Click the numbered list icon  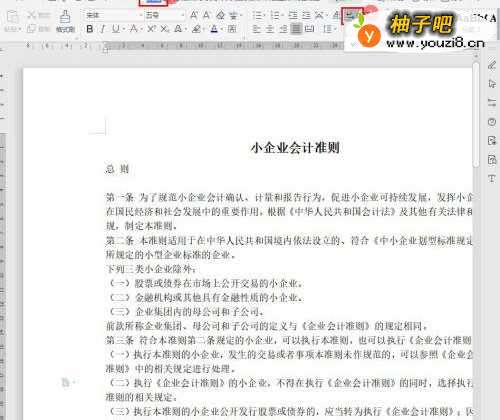click(x=275, y=15)
